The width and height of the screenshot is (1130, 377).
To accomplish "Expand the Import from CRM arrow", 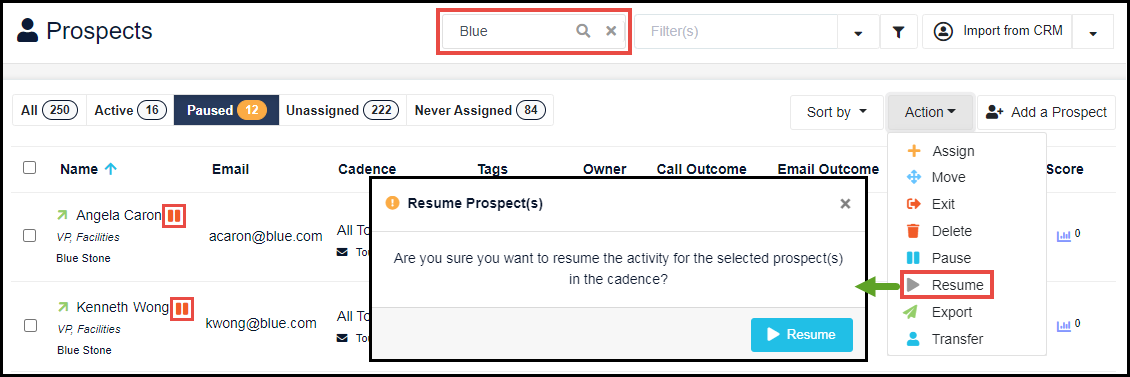I will point(1093,32).
